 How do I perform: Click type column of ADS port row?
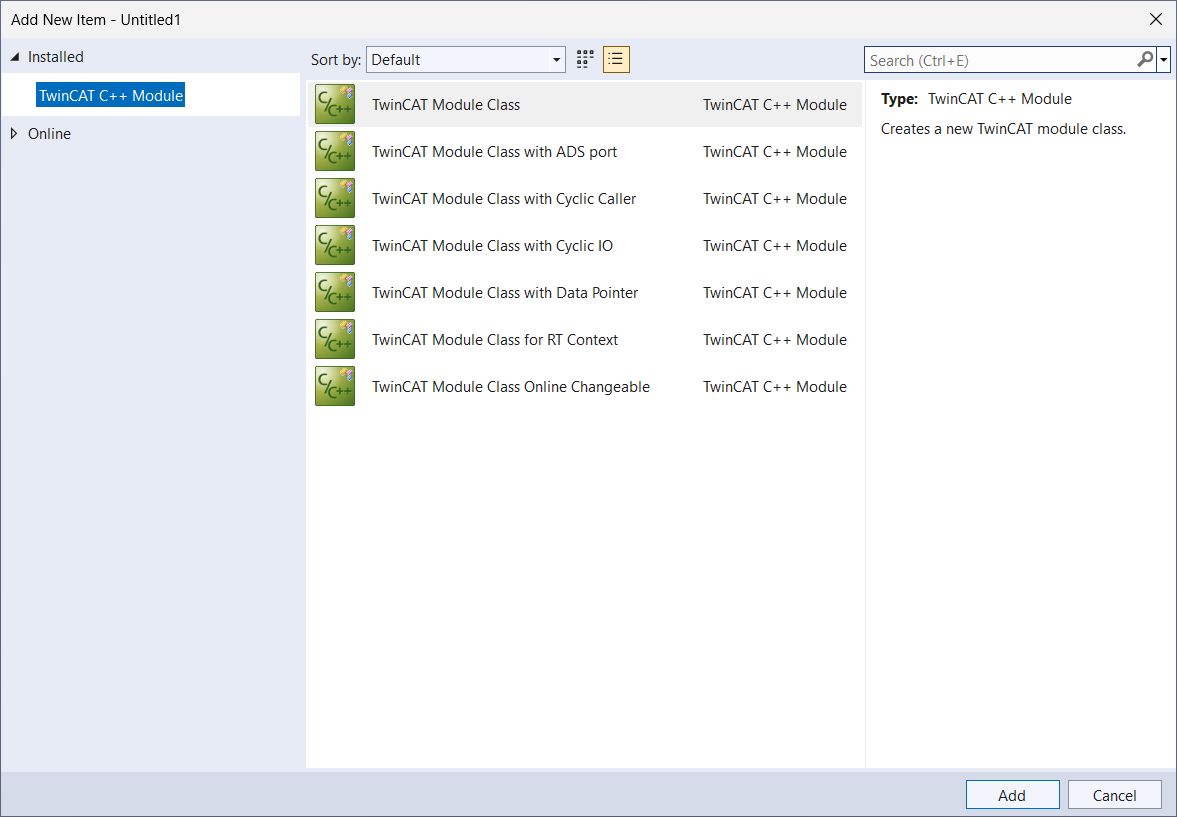pos(775,152)
